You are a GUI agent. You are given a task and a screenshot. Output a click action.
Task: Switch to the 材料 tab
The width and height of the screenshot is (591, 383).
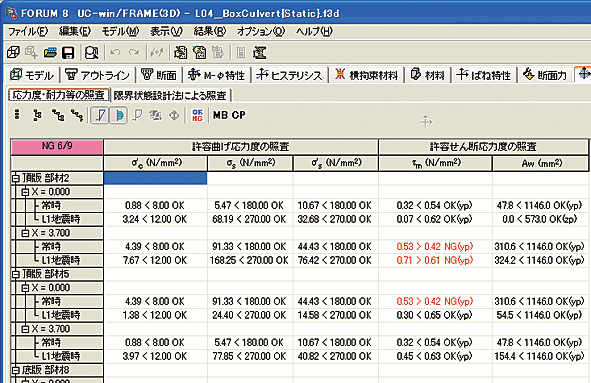[x=428, y=75]
